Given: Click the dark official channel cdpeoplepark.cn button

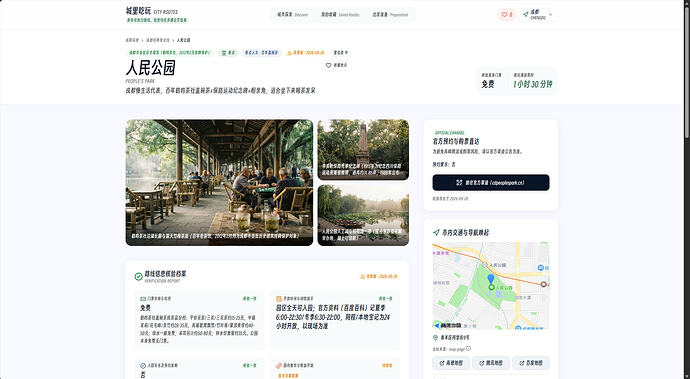Looking at the screenshot, I should click(x=491, y=182).
